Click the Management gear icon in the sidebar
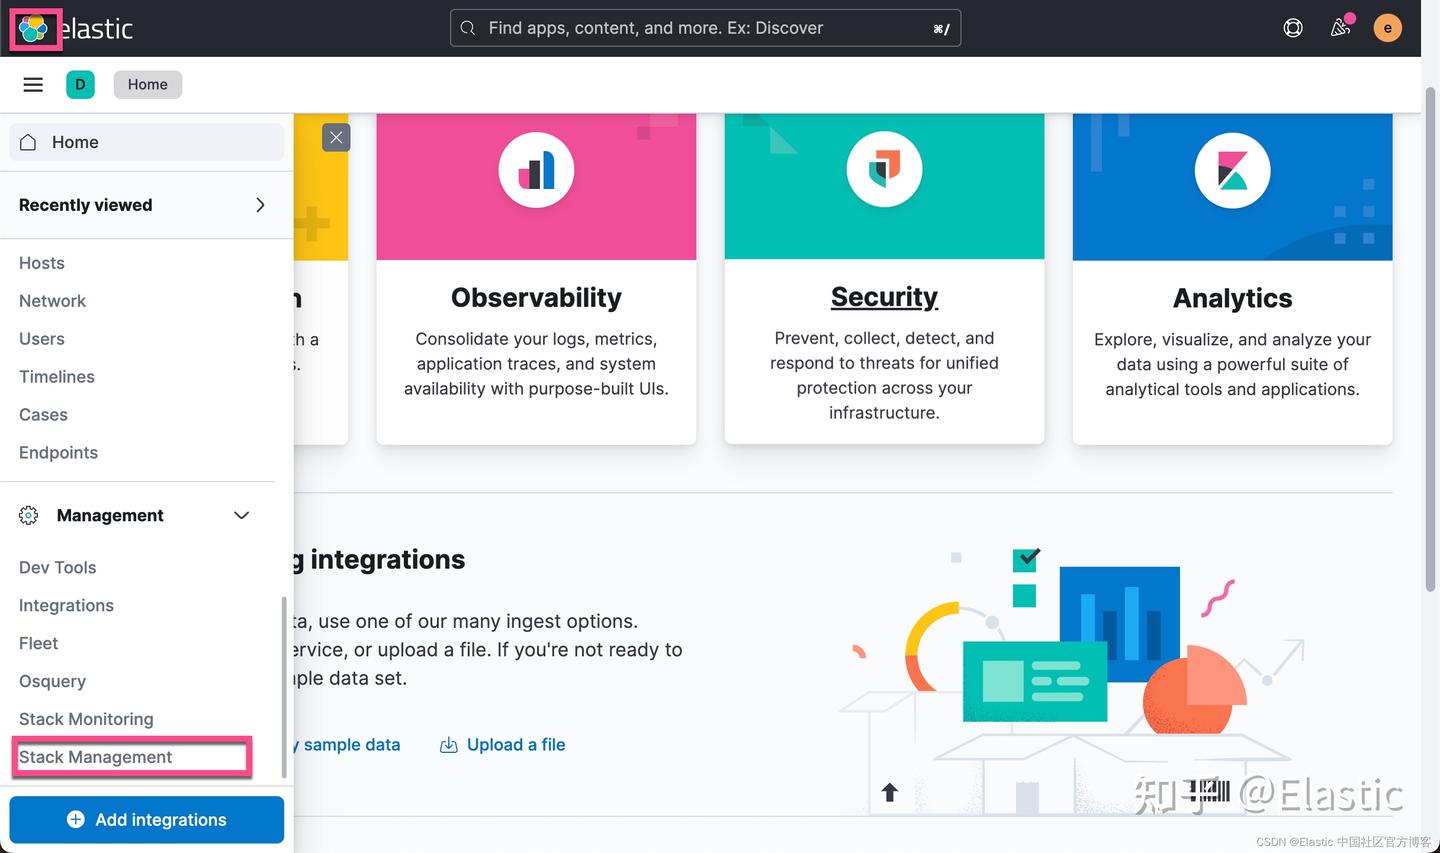This screenshot has height=853, width=1440. coord(28,515)
